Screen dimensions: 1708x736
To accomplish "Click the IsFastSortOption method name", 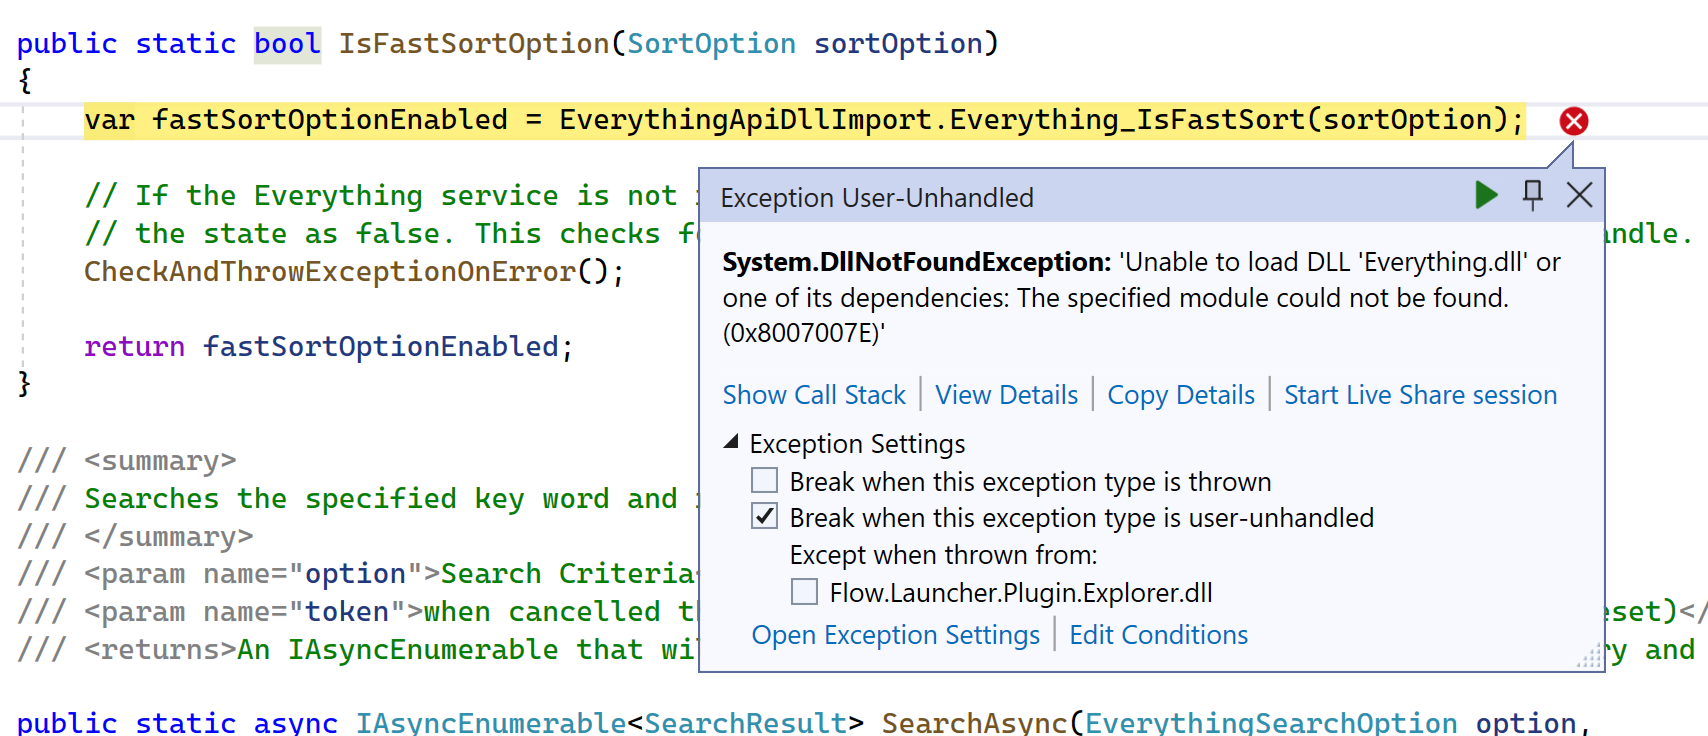I will coord(474,44).
